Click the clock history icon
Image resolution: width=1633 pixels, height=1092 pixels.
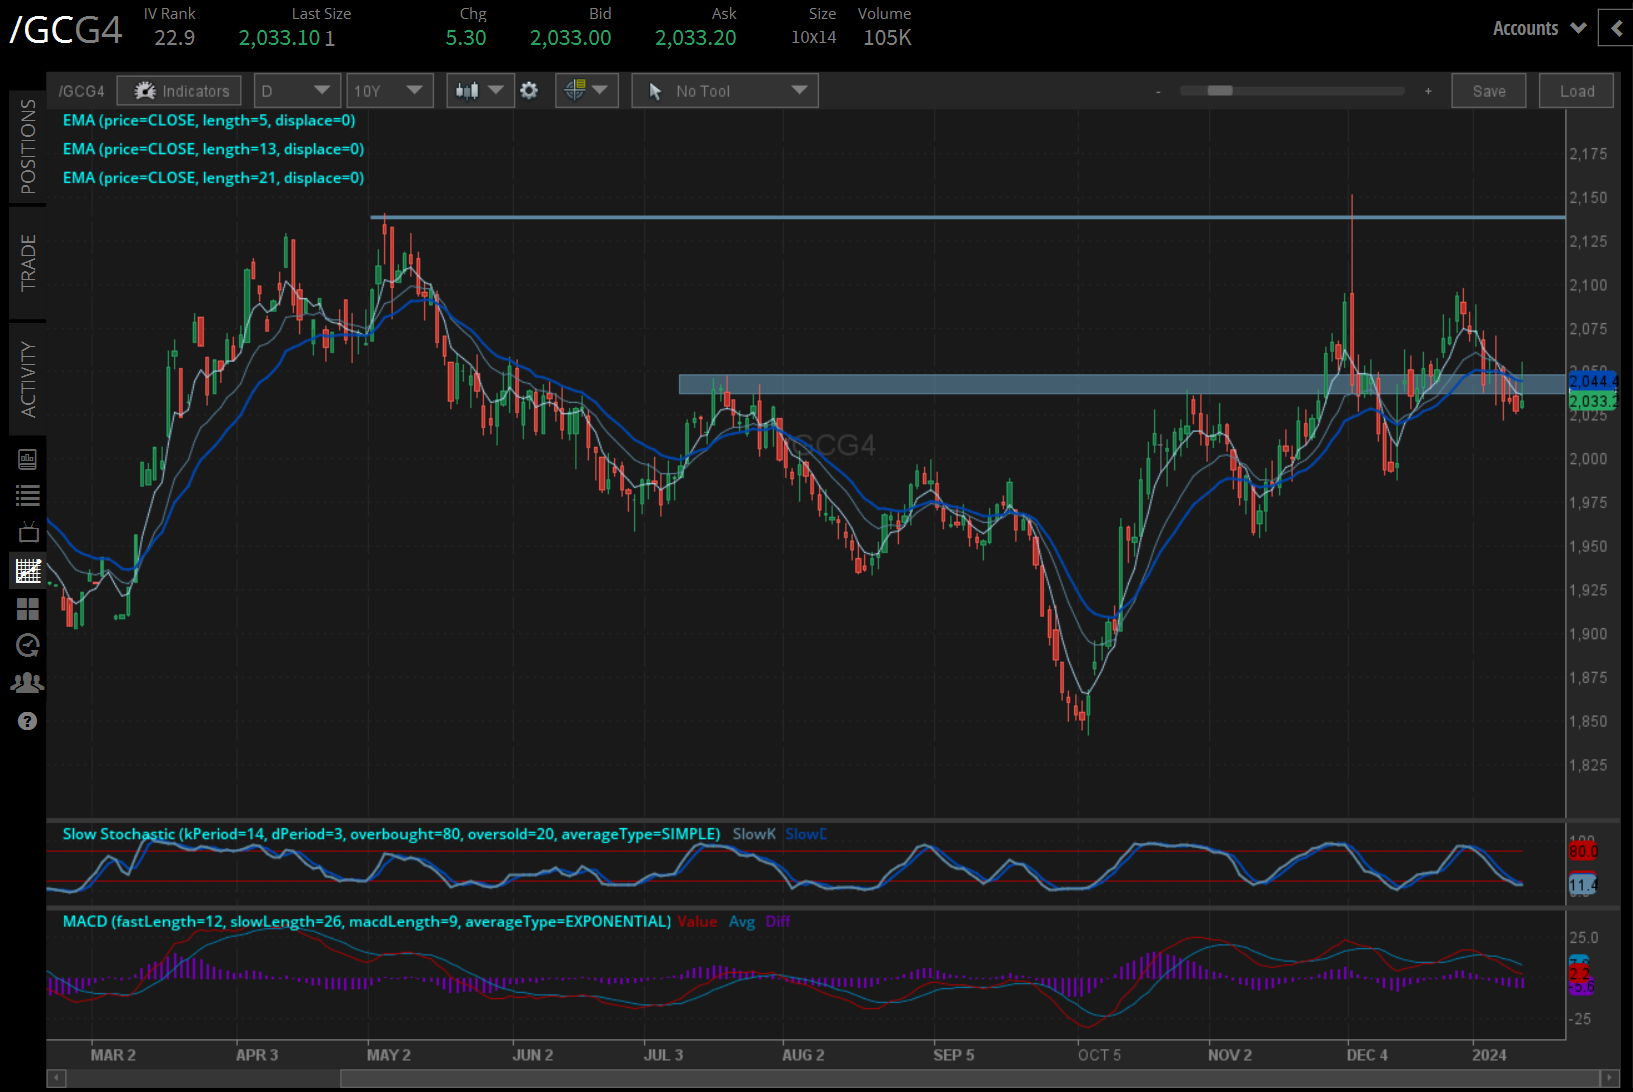[x=28, y=646]
